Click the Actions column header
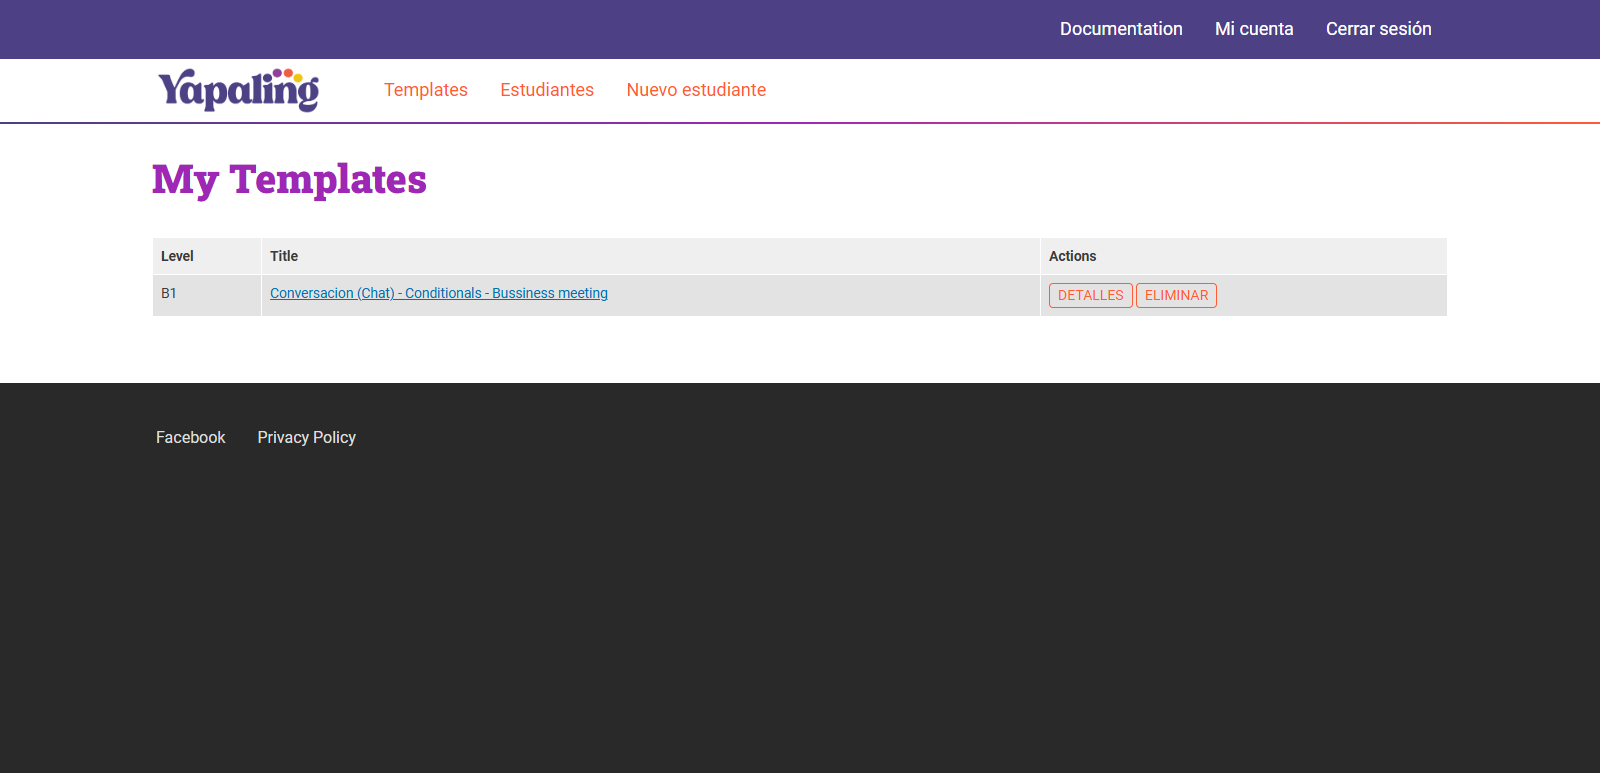The width and height of the screenshot is (1600, 773). (x=1072, y=256)
